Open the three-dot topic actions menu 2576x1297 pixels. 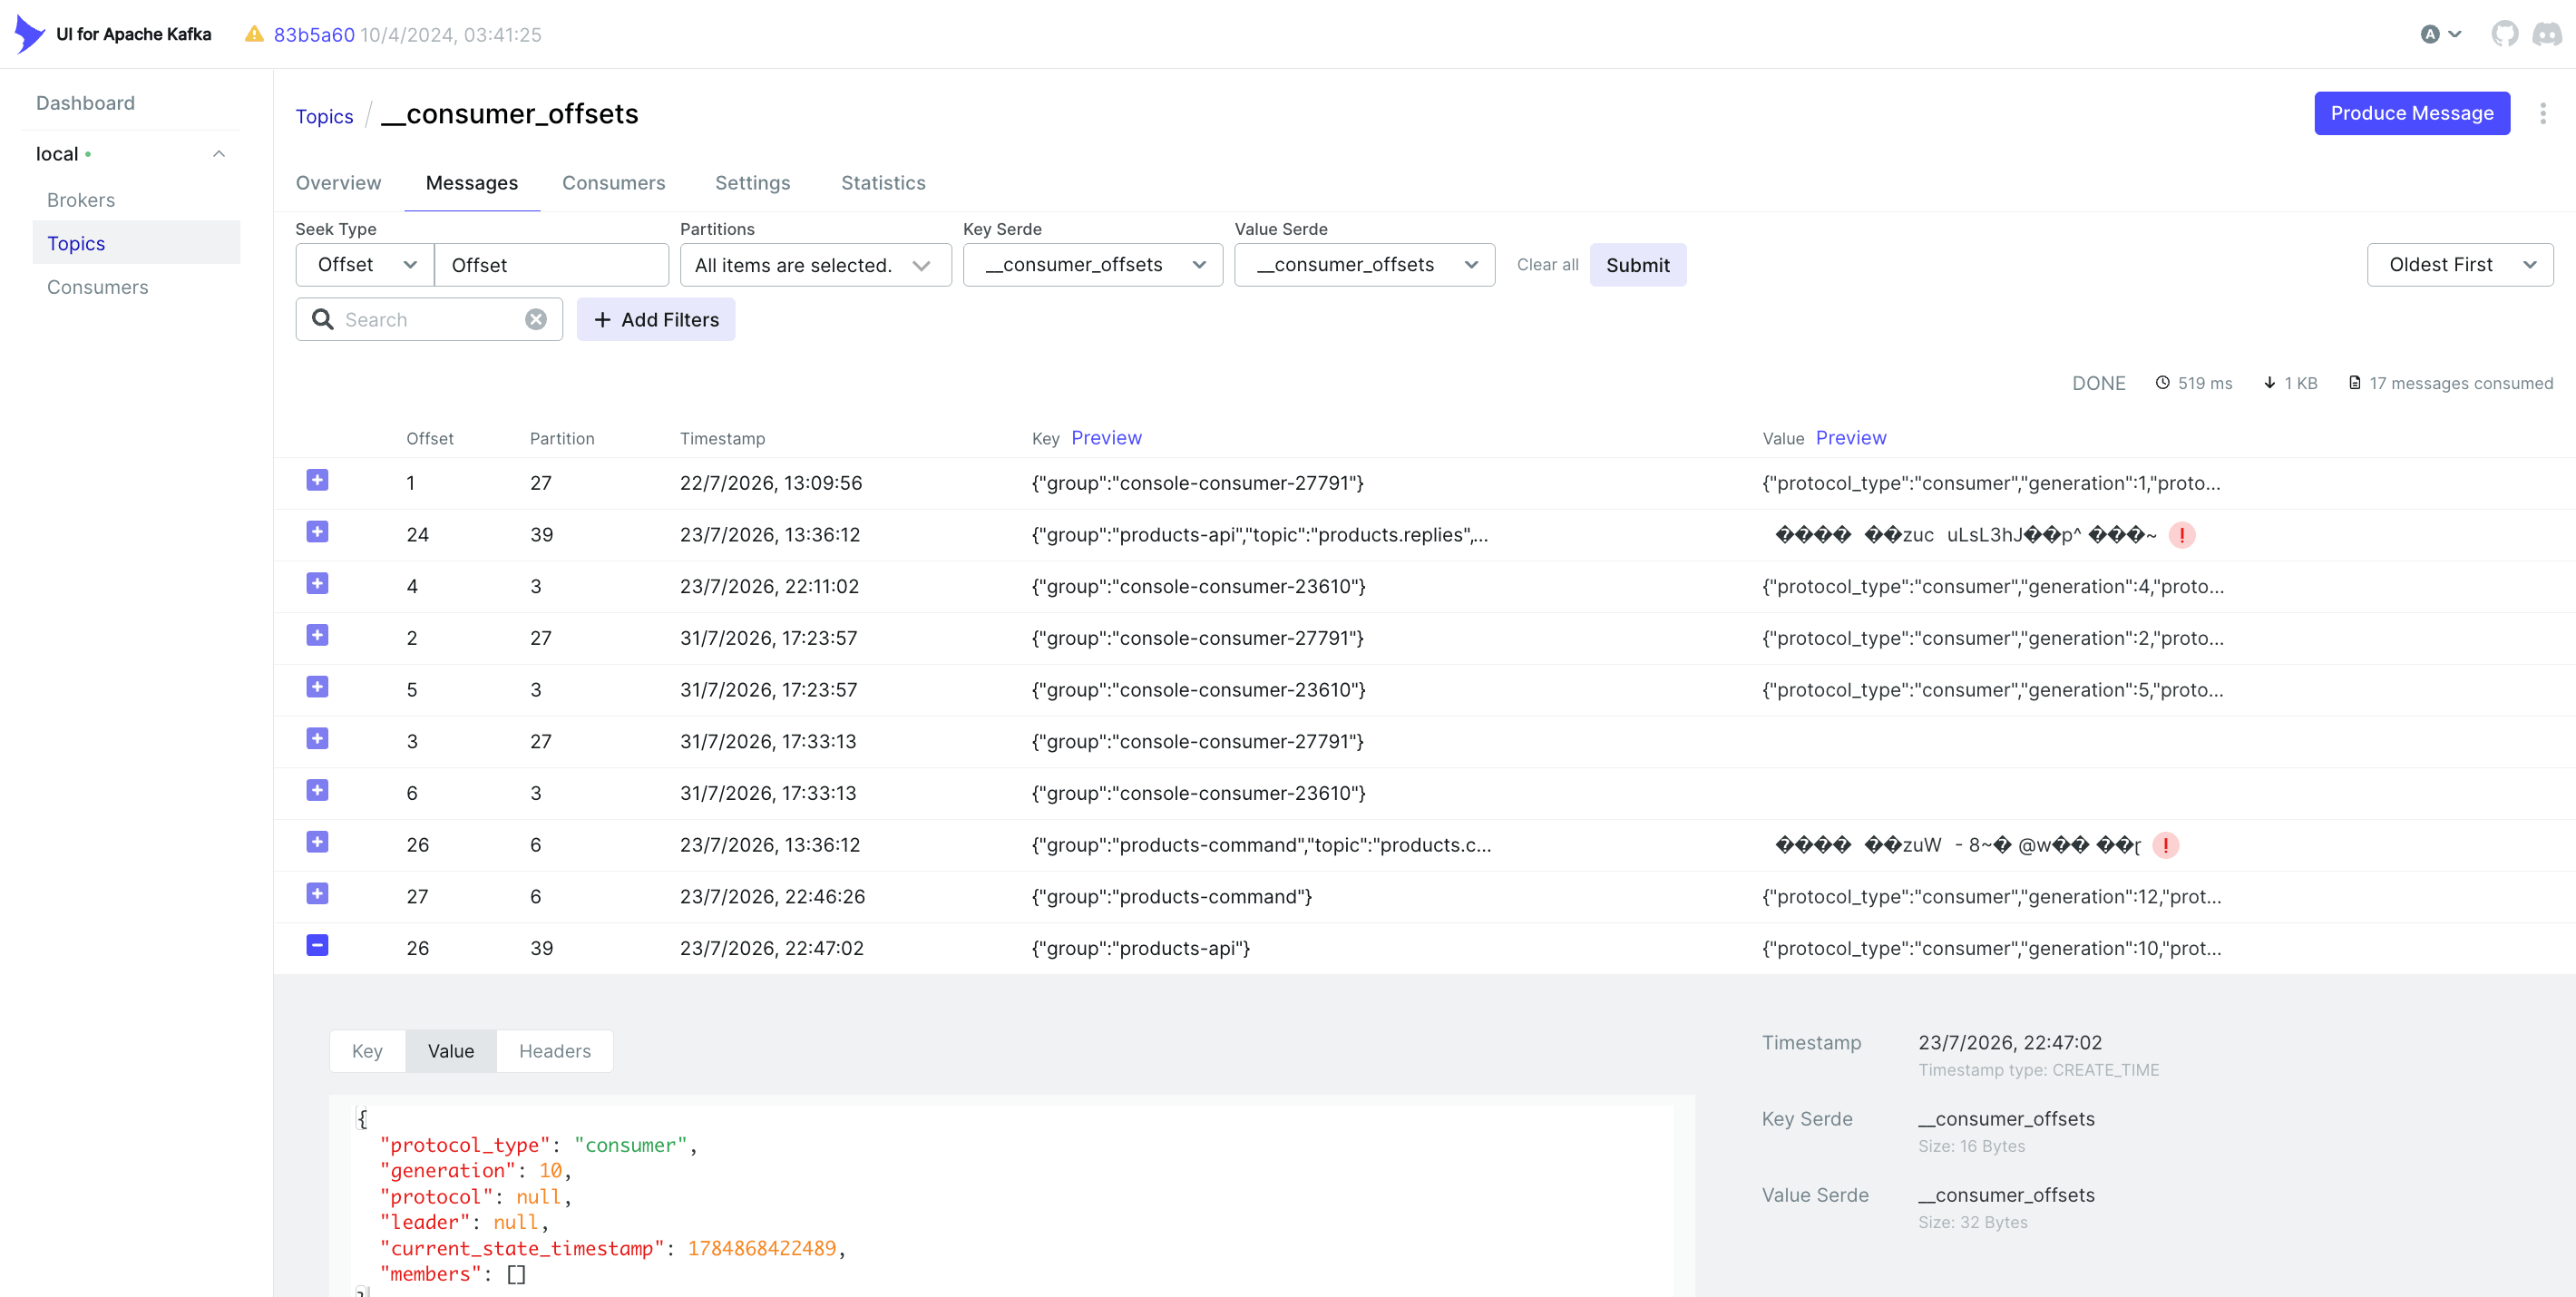[2542, 113]
